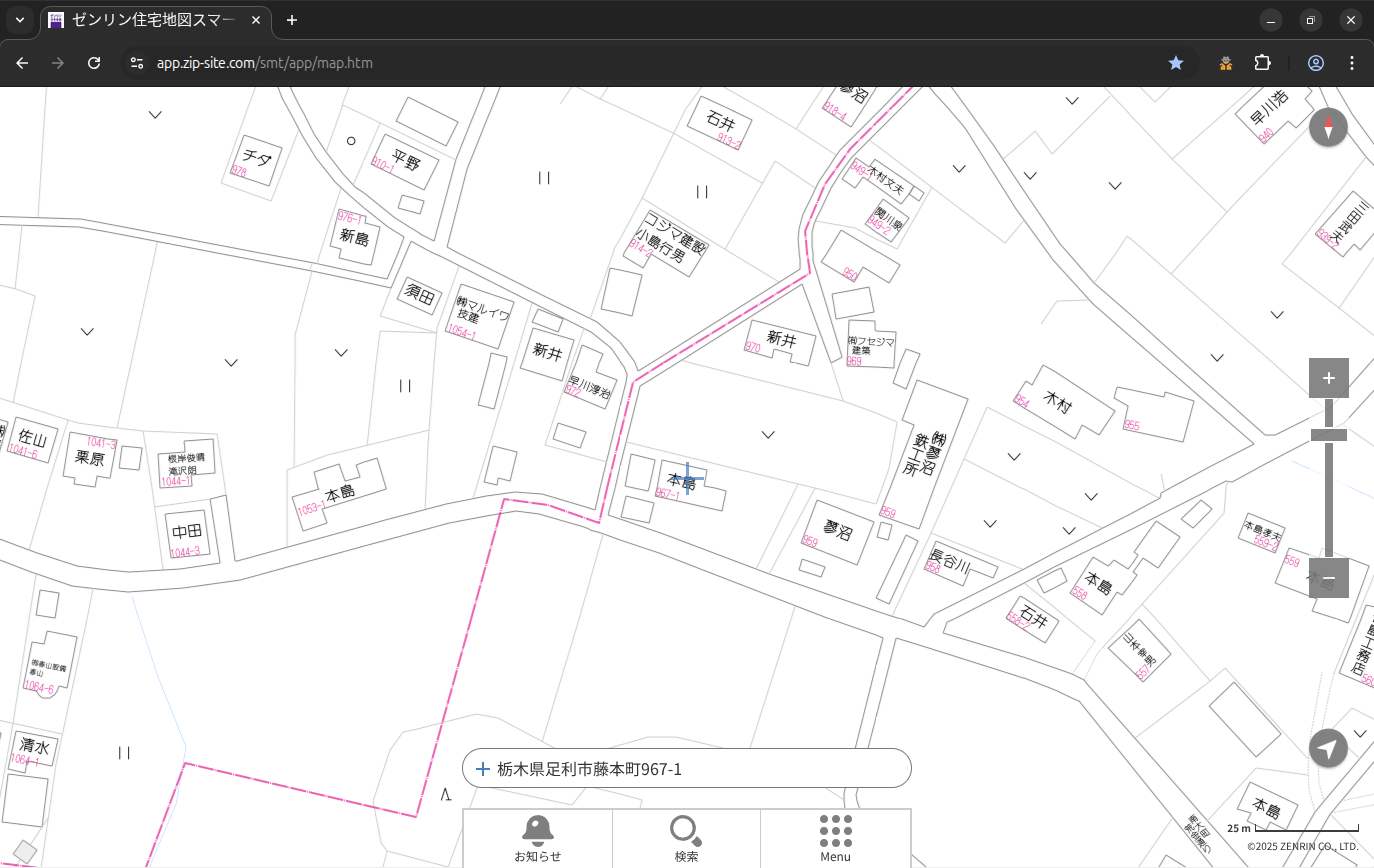The image size is (1374, 868).
Task: Select the ゼンリン住宅地図 browser tab
Action: coord(155,20)
